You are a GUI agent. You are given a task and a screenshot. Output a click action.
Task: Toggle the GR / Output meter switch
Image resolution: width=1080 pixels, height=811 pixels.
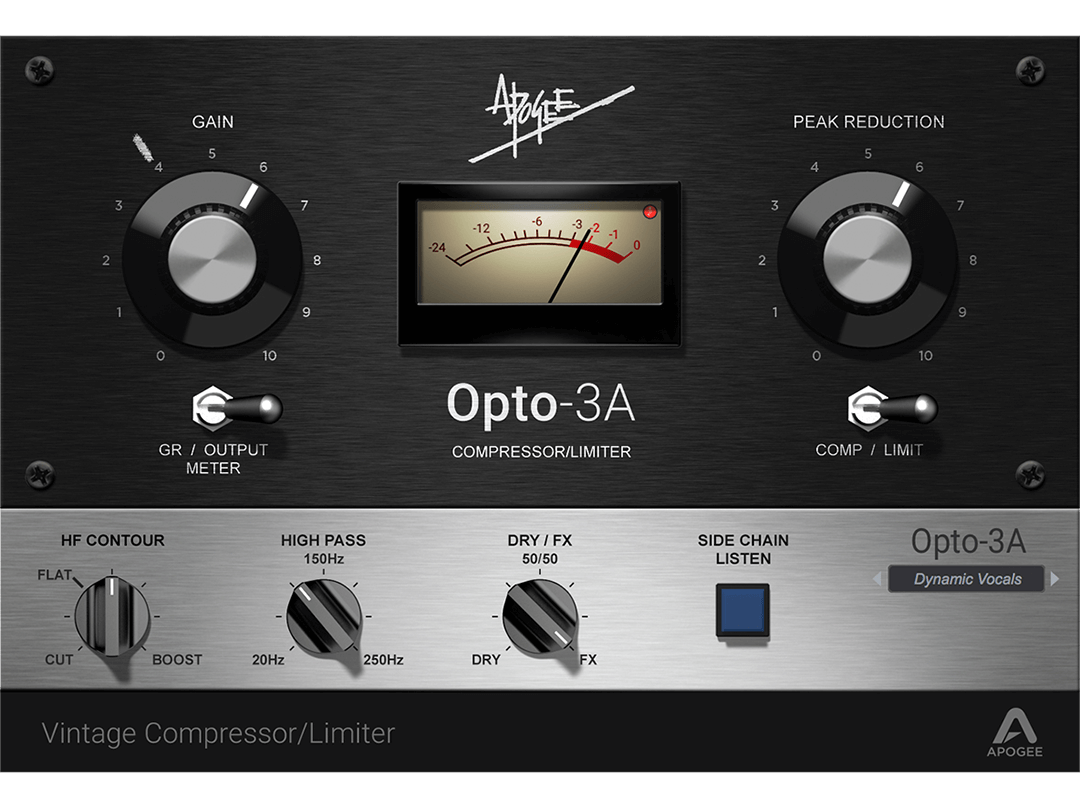[x=237, y=408]
